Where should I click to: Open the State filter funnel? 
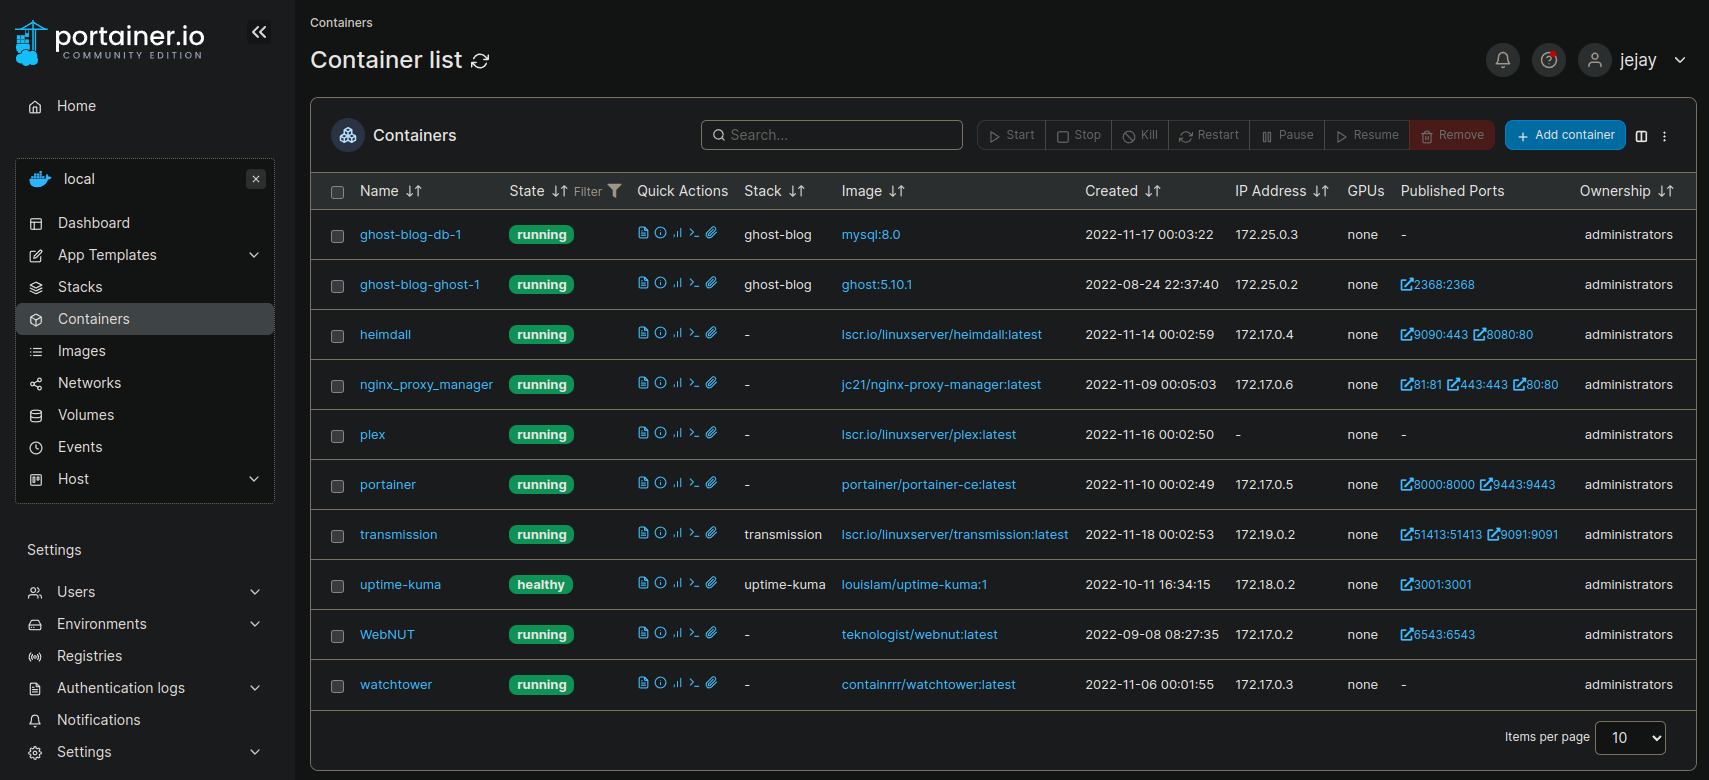point(614,191)
